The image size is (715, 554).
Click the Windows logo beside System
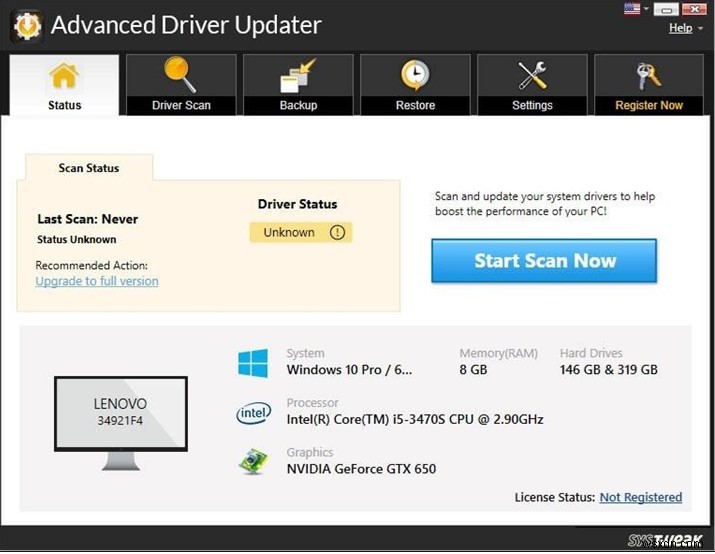pos(253,363)
